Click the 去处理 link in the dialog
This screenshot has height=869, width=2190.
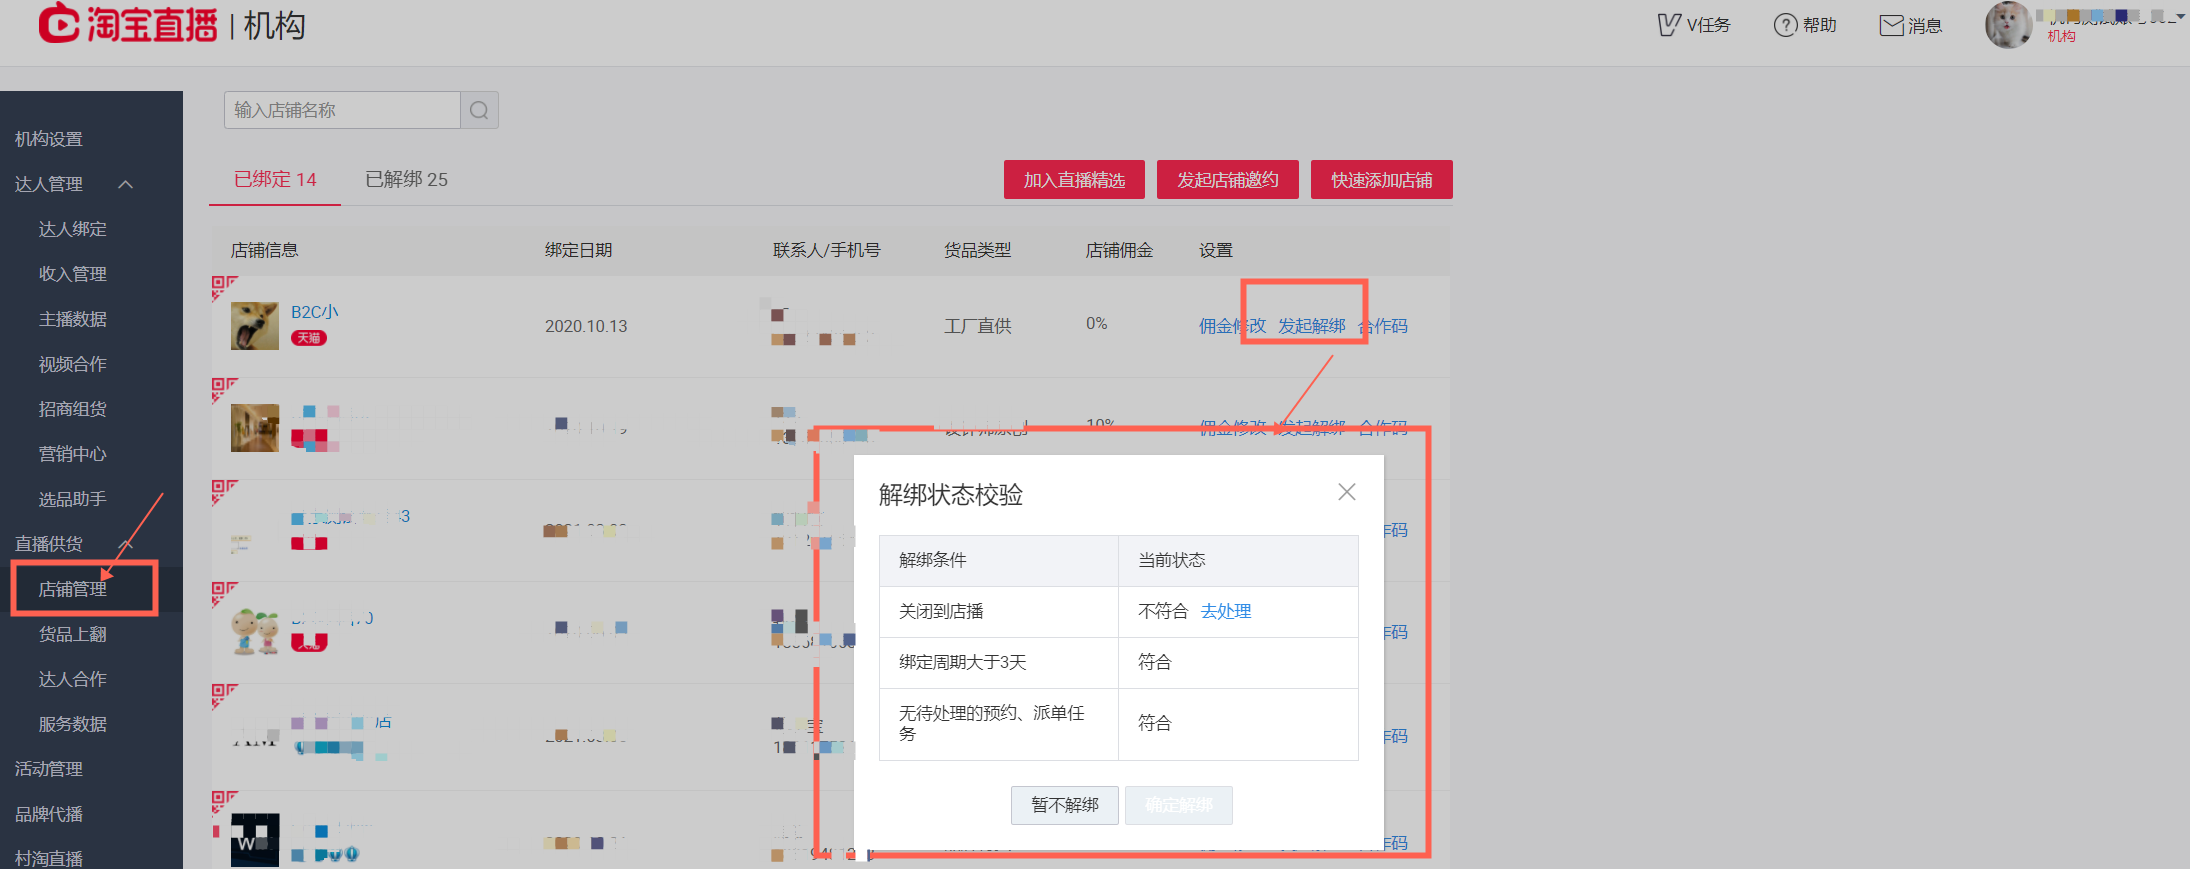click(x=1226, y=611)
